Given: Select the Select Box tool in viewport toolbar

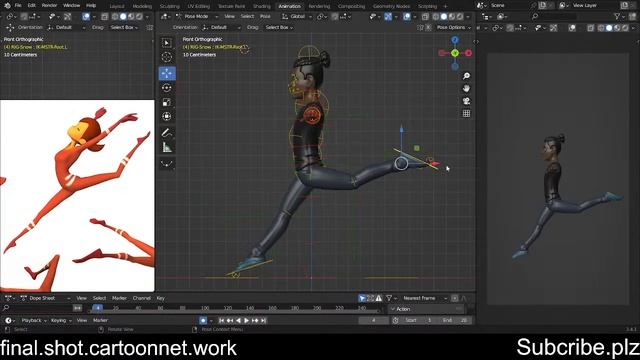Looking at the screenshot, I should [x=167, y=43].
